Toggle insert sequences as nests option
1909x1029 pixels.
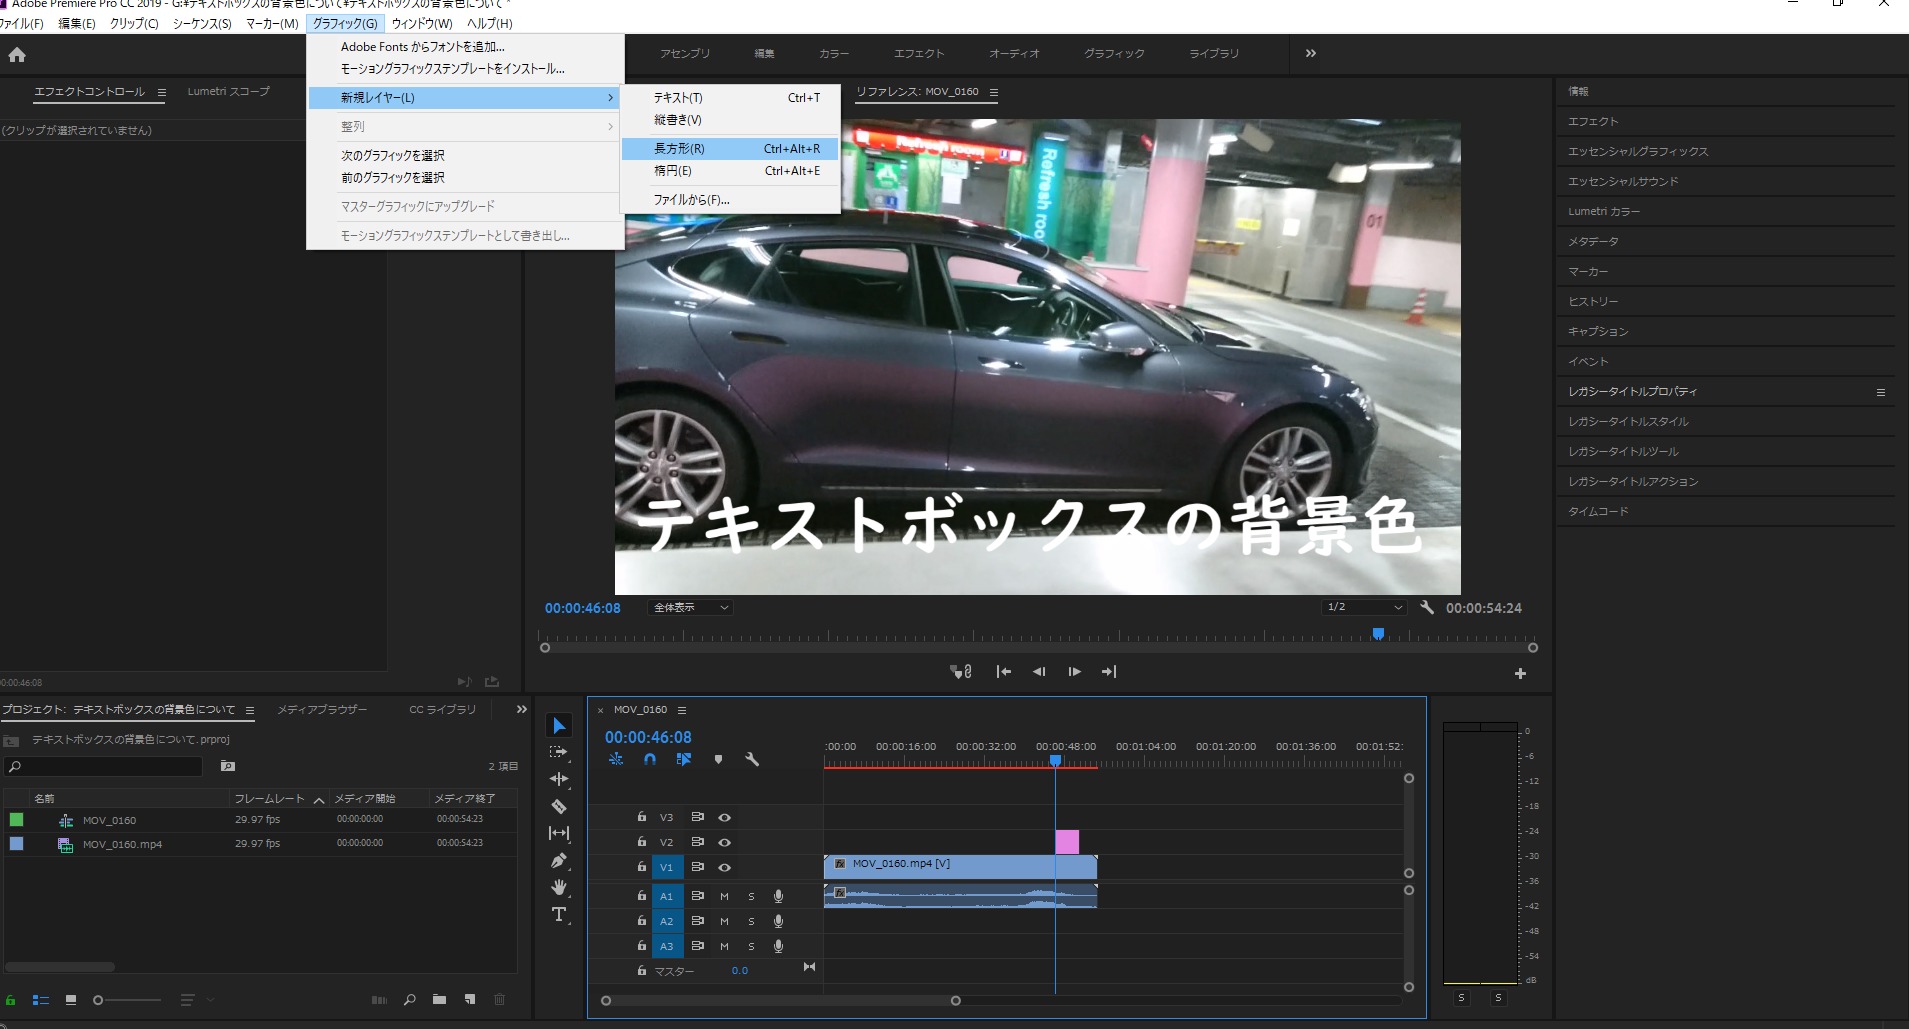tap(616, 760)
